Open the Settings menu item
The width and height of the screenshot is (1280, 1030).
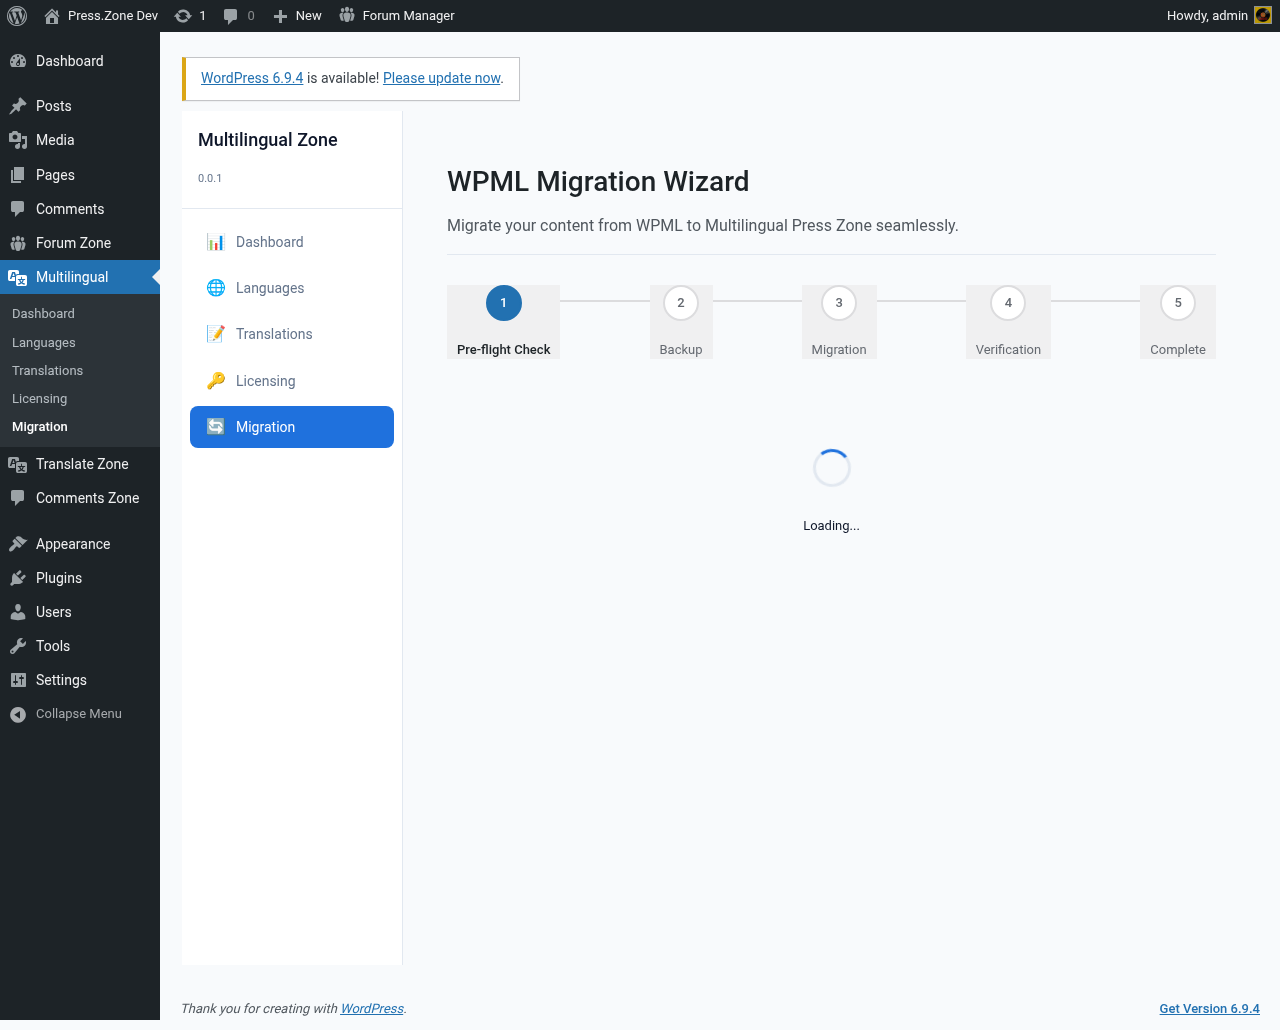[80, 680]
